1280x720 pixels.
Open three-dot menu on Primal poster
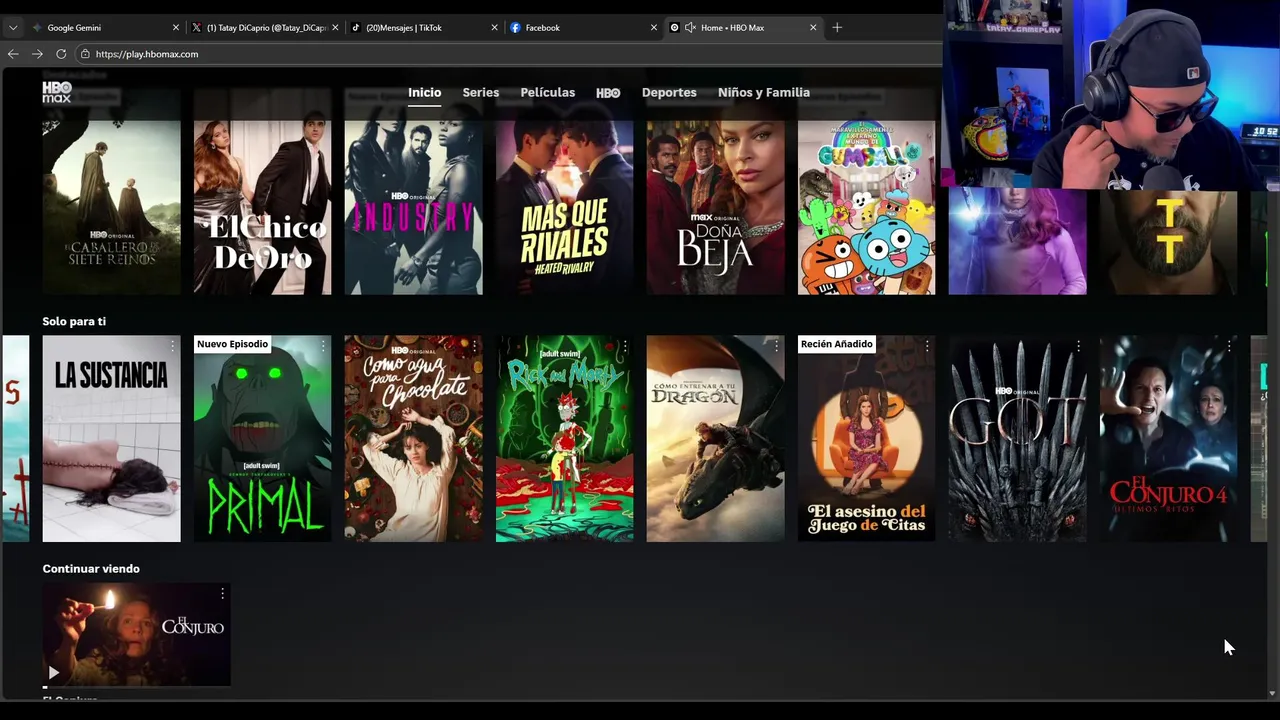click(323, 346)
